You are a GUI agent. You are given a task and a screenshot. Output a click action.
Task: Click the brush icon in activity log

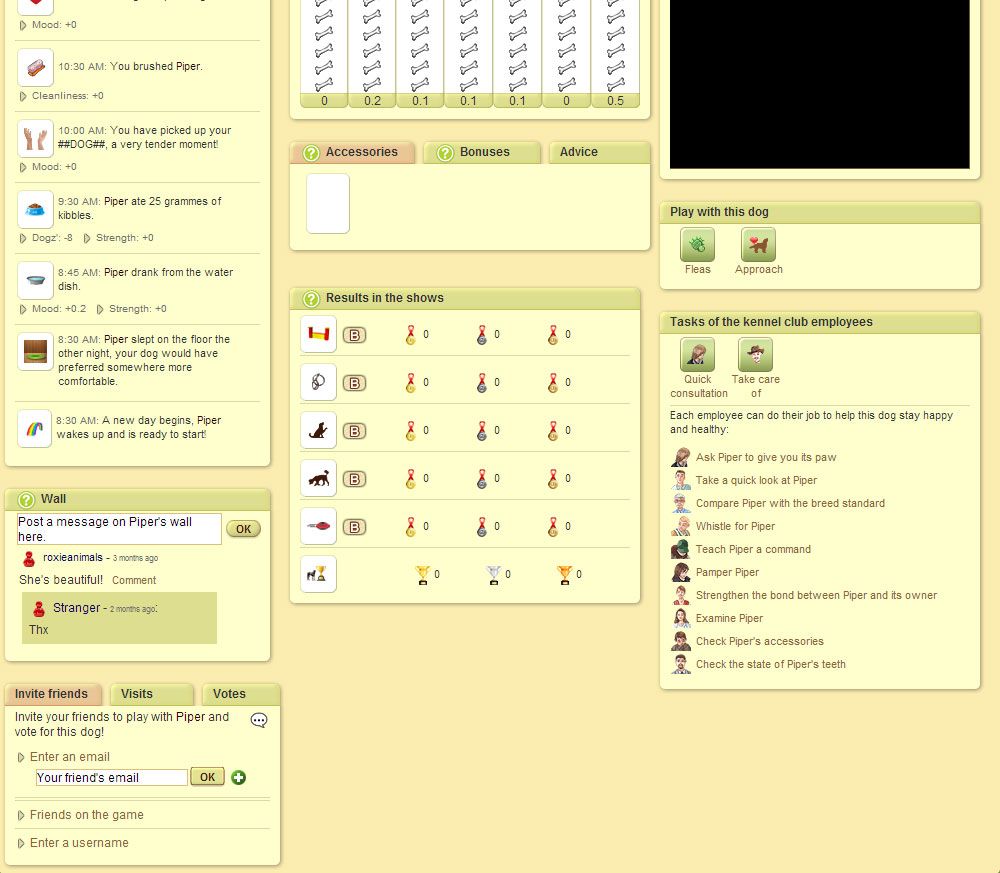(35, 67)
